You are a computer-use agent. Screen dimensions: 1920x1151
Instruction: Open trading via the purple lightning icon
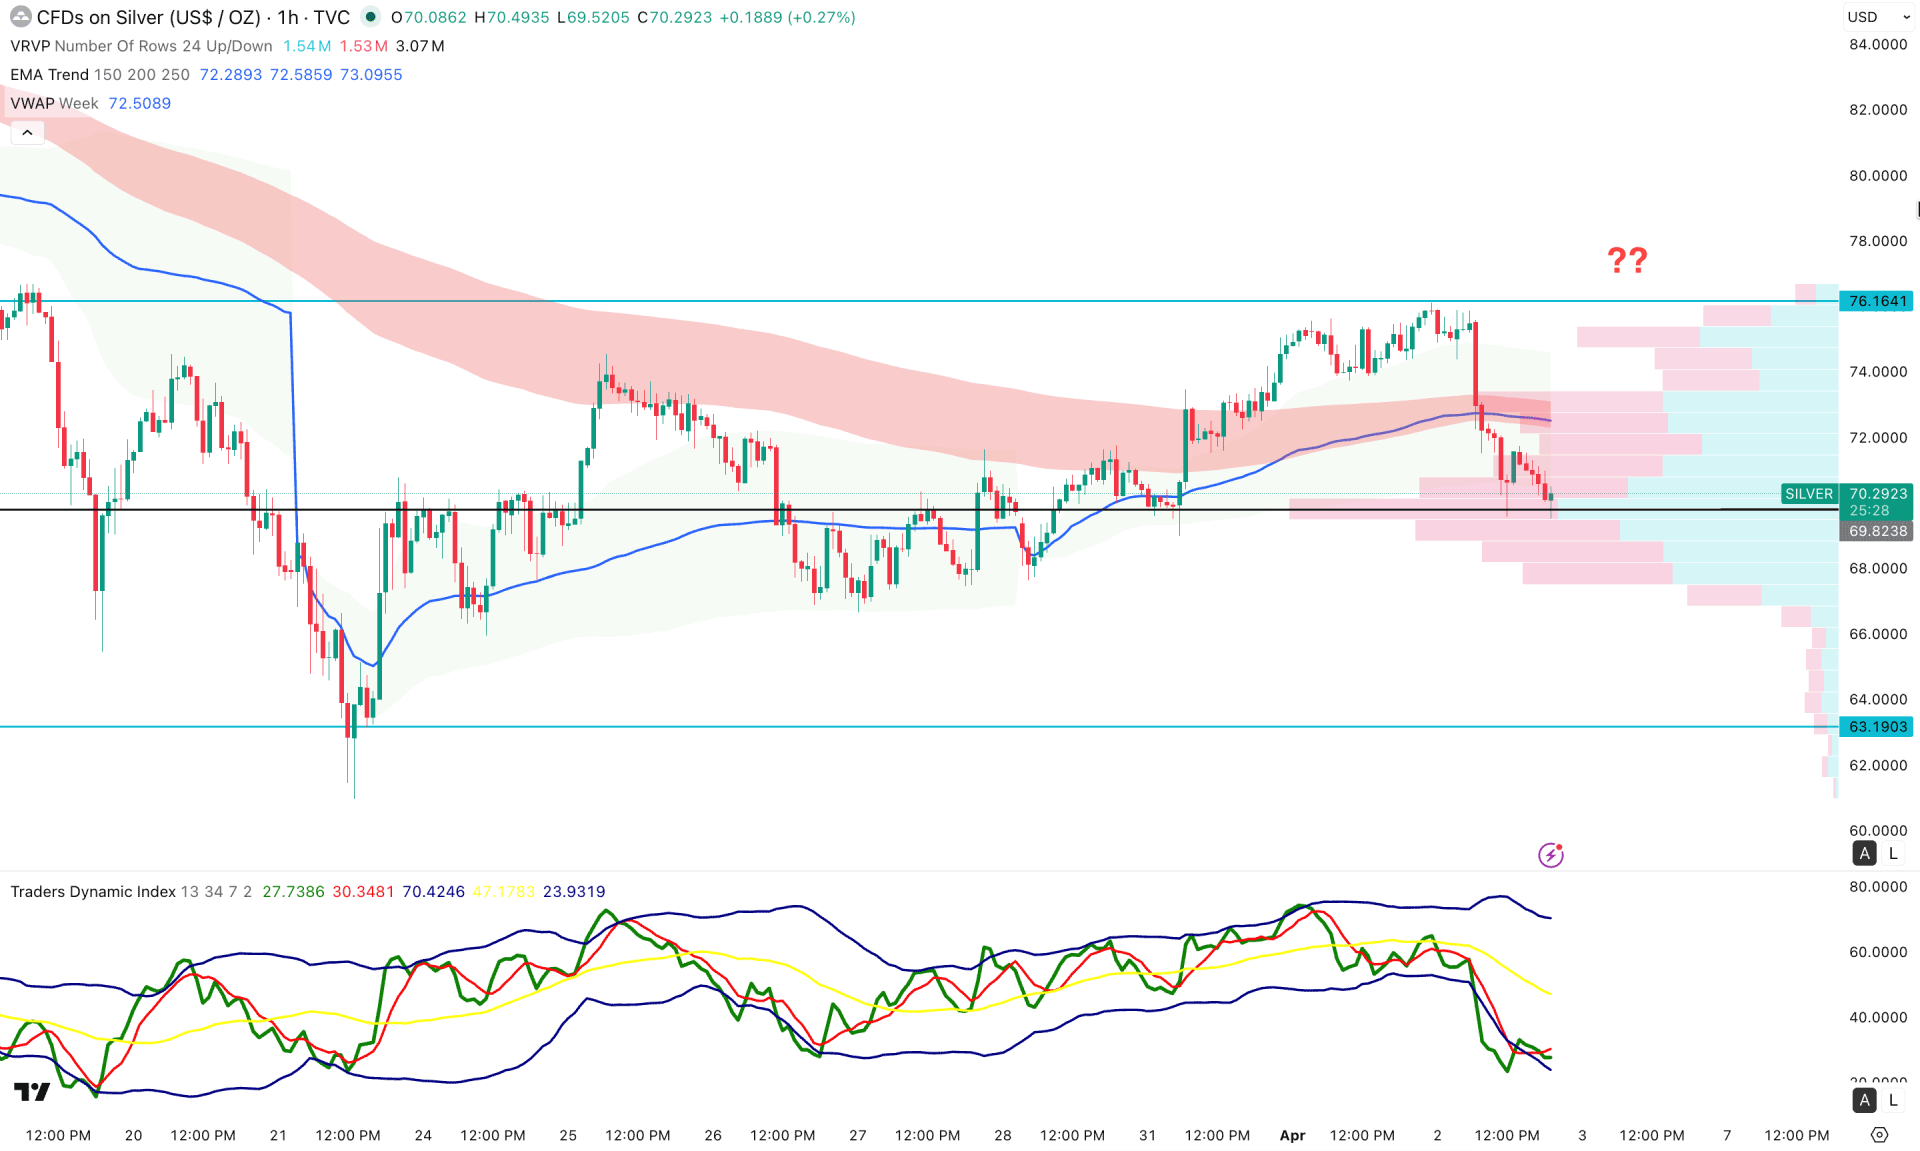point(1550,854)
